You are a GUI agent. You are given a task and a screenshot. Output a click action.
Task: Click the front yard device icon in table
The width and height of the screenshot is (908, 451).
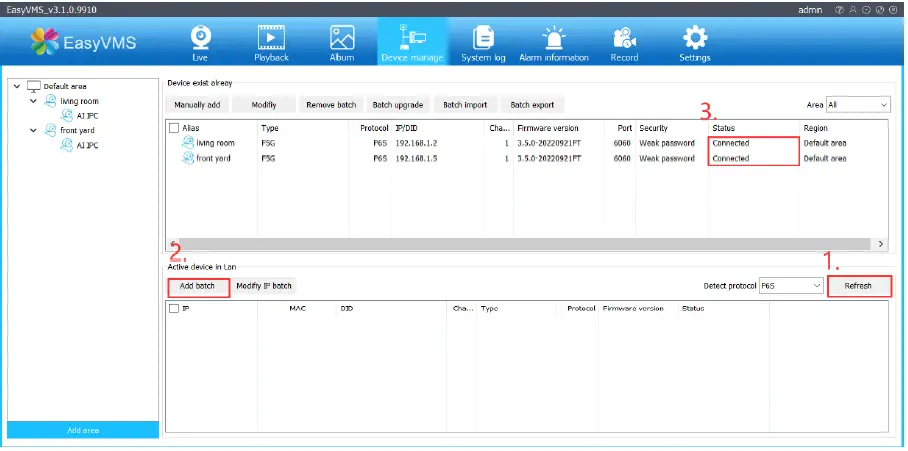click(x=188, y=158)
